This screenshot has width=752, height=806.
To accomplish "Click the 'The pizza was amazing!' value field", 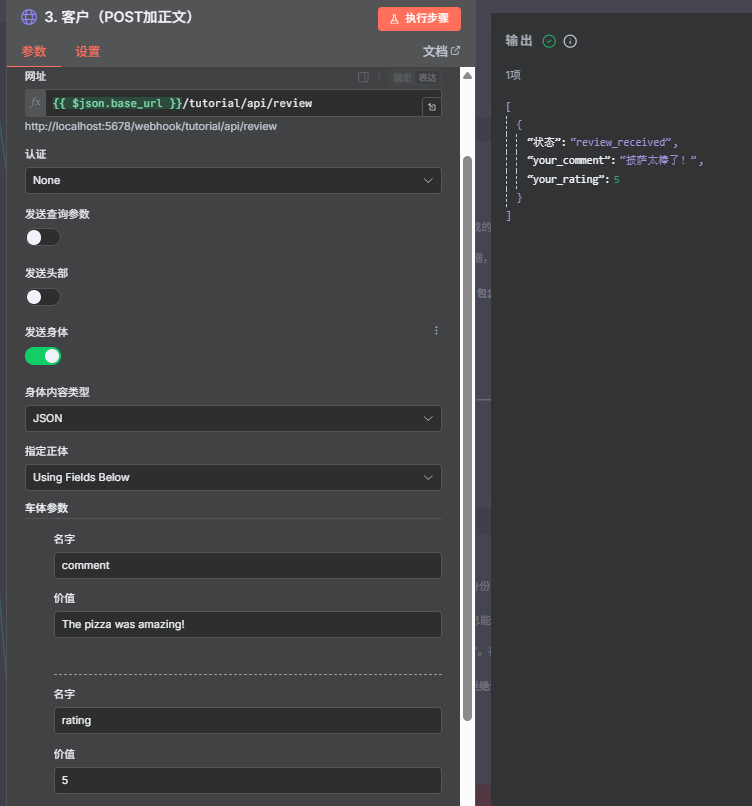I will point(248,625).
